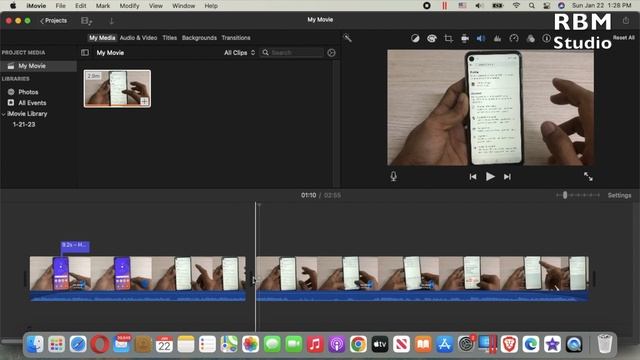This screenshot has width=640, height=360.
Task: Open the Transitions tab
Action: pyautogui.click(x=236, y=38)
